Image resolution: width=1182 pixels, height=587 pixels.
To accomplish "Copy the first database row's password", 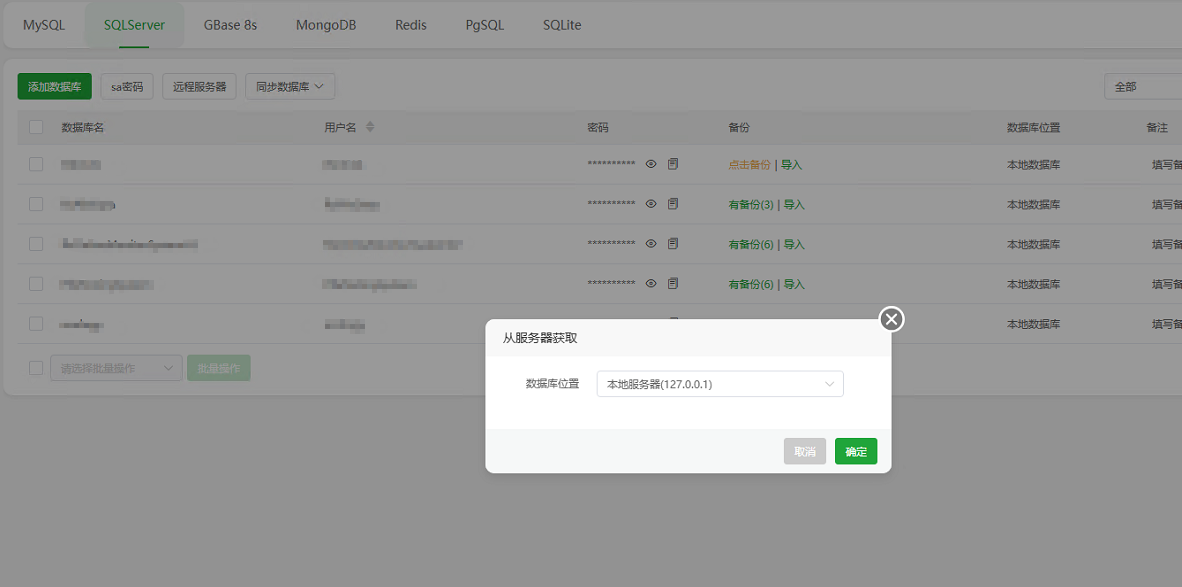I will tap(672, 163).
